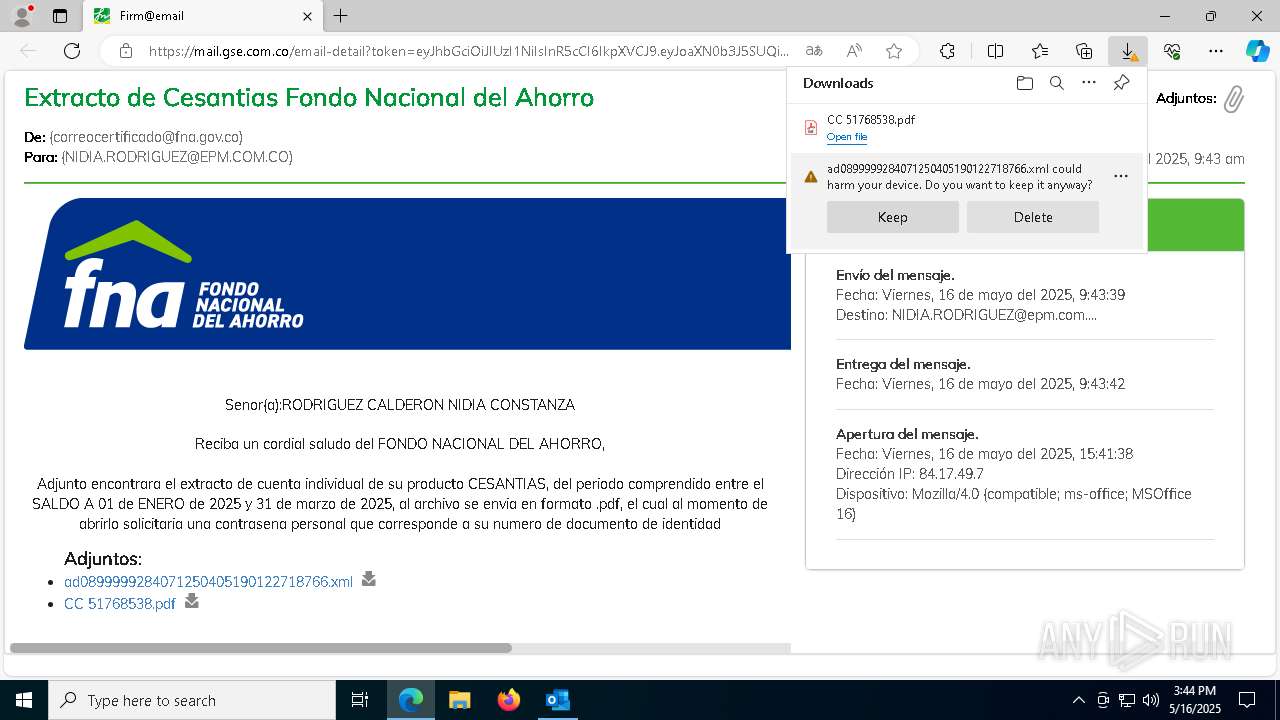Search within downloads
Screen dimensions: 1280x720
(x=1056, y=83)
